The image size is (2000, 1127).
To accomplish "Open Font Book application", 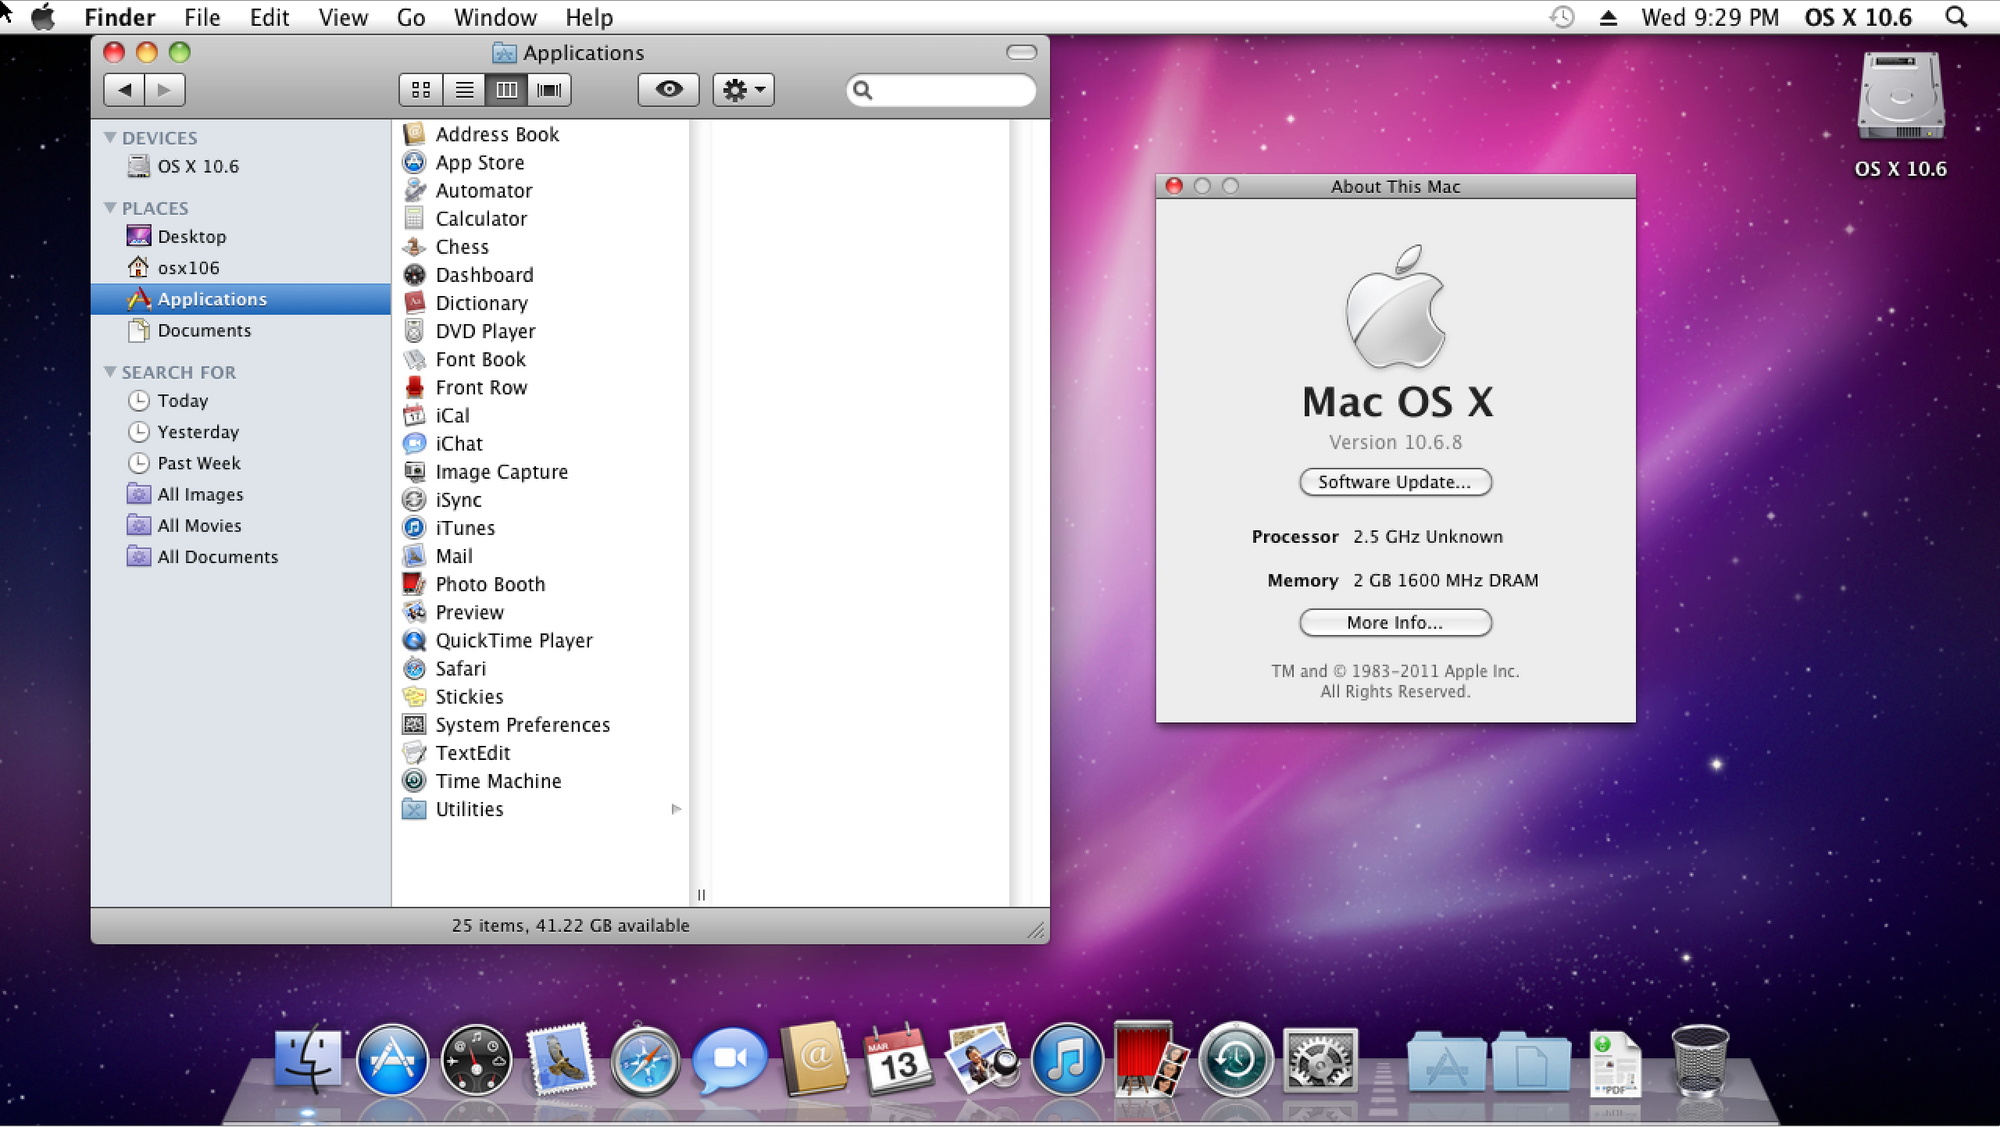I will (481, 359).
